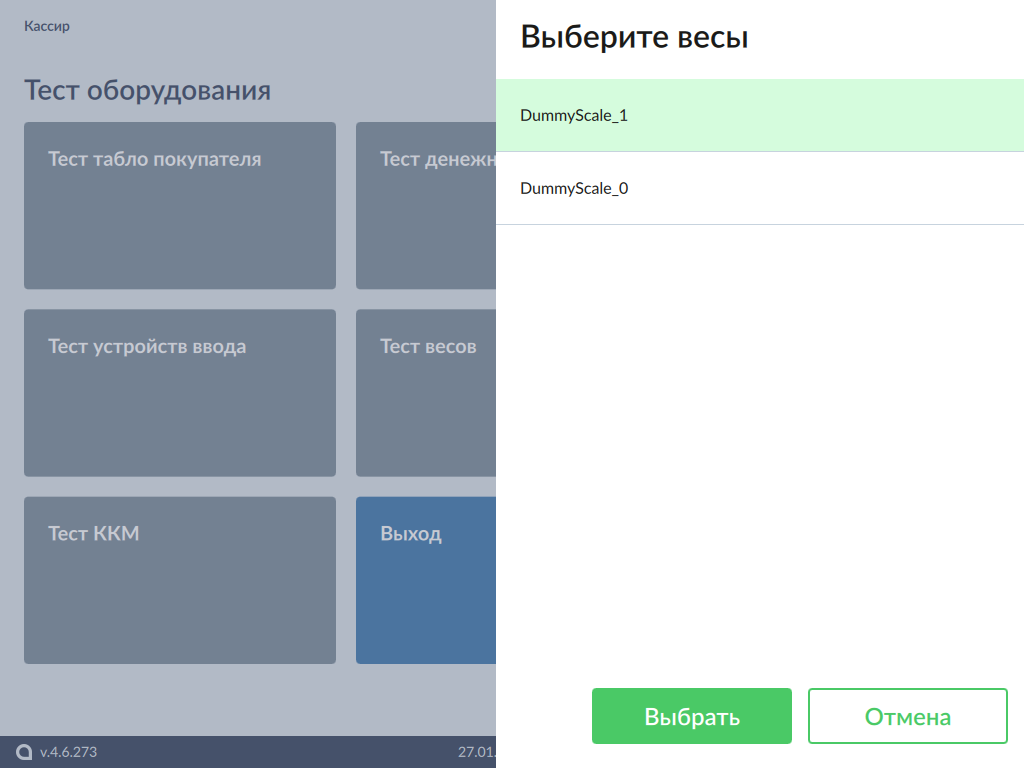Click the Выберите весы dialog title
1024x768 pixels.
(x=634, y=38)
